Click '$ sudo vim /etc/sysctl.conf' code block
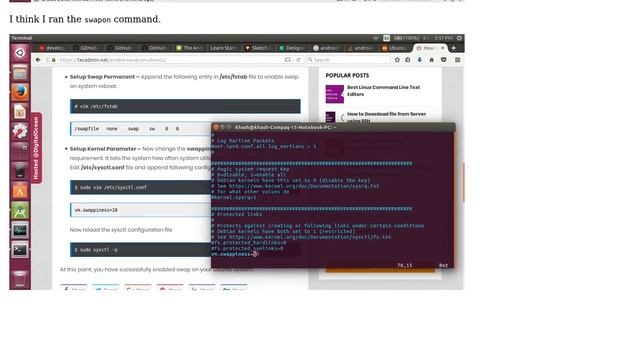Screen dimensions: 640x360 pos(140,187)
